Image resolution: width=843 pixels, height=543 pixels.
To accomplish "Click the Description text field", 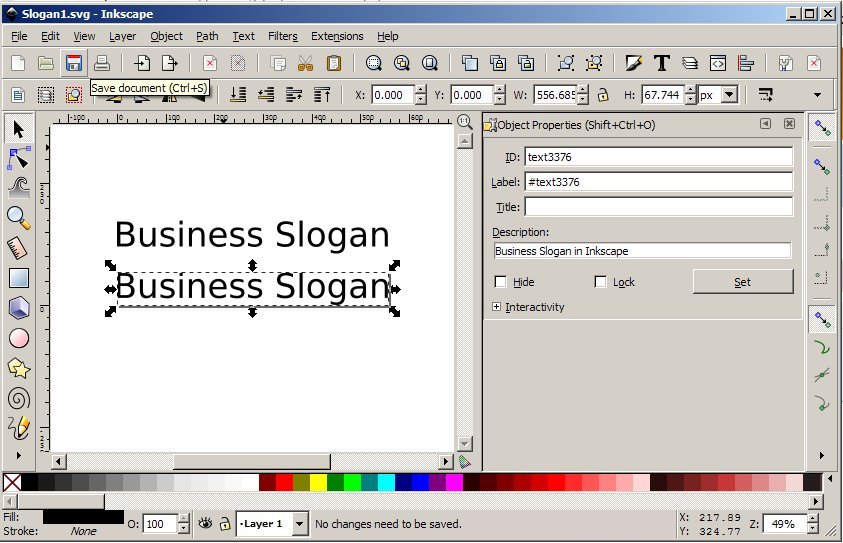I will [642, 251].
